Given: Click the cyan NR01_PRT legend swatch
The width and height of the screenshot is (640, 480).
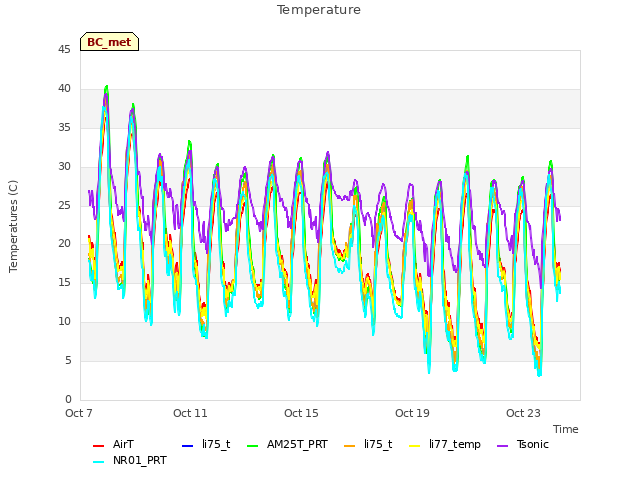Looking at the screenshot, I should click(x=98, y=462).
